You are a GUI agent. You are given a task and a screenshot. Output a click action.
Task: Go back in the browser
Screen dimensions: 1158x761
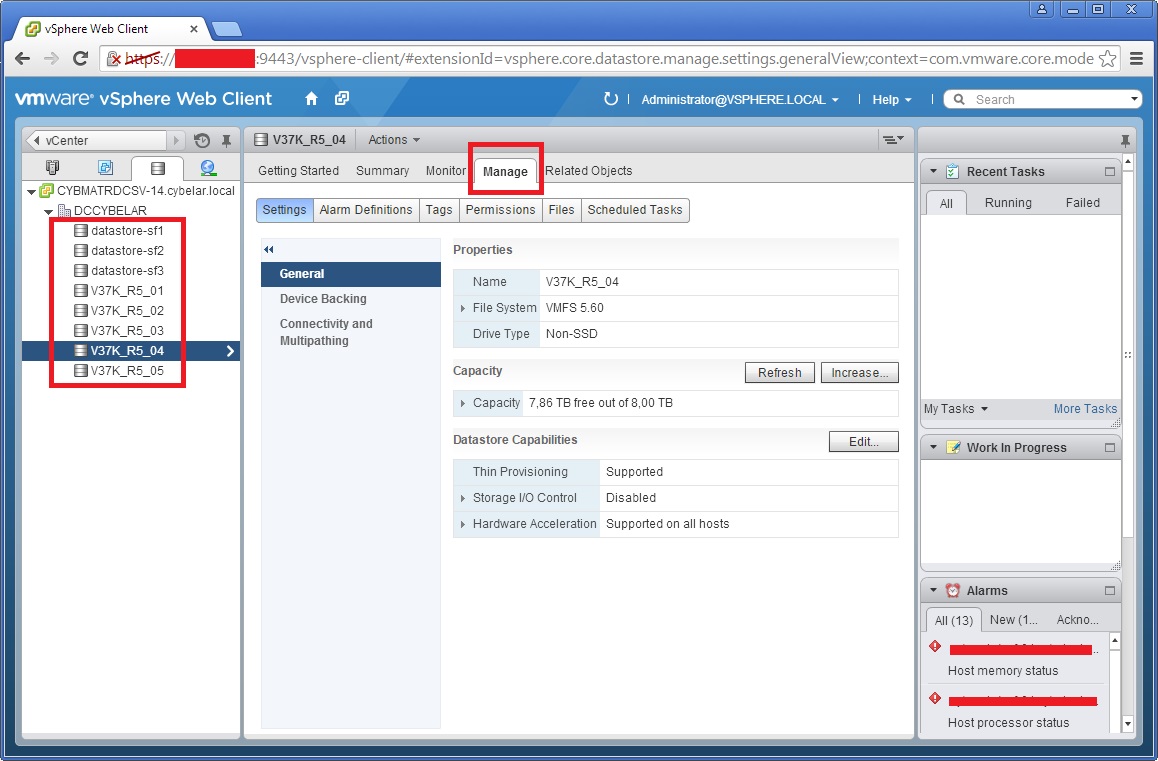(23, 58)
